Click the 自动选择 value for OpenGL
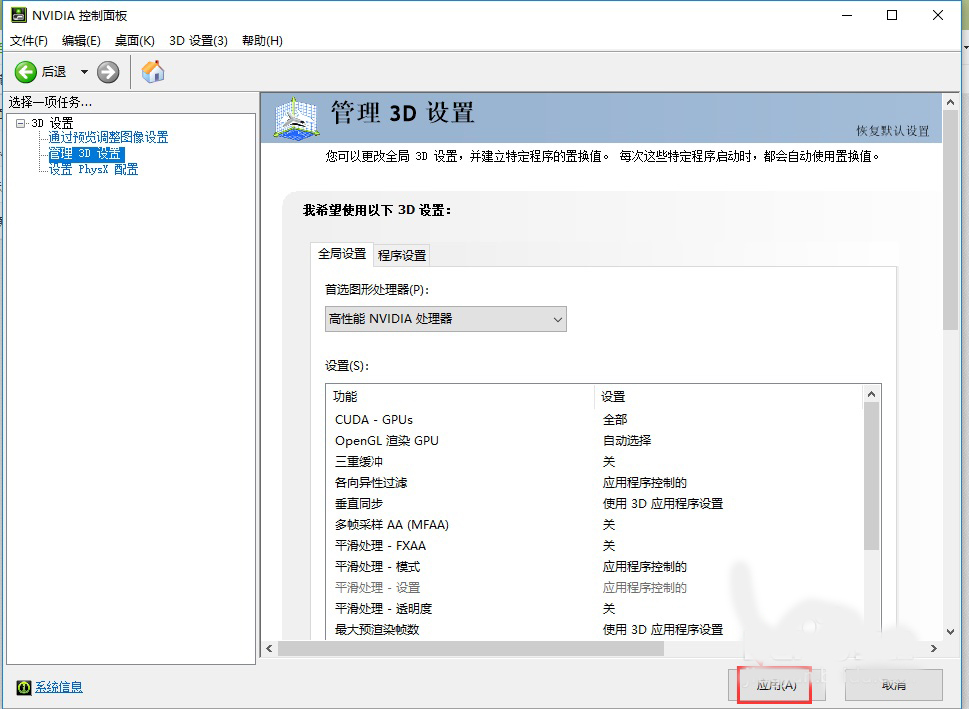The height and width of the screenshot is (709, 969). tap(627, 441)
